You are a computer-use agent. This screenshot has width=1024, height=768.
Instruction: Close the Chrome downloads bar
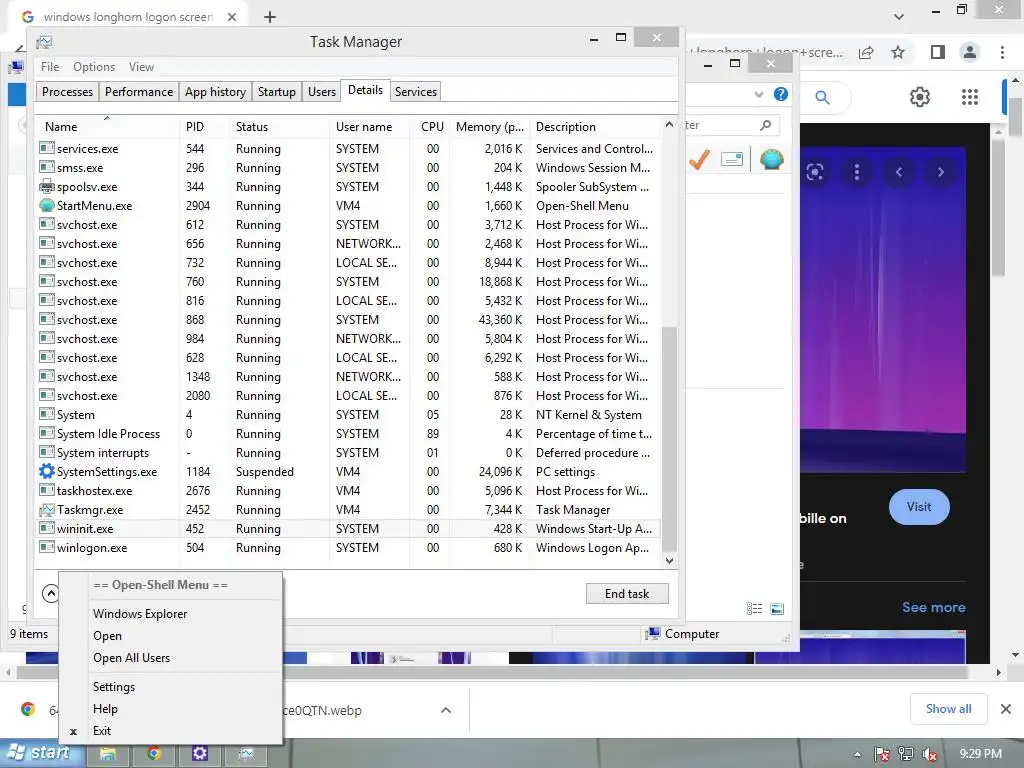tap(1006, 709)
